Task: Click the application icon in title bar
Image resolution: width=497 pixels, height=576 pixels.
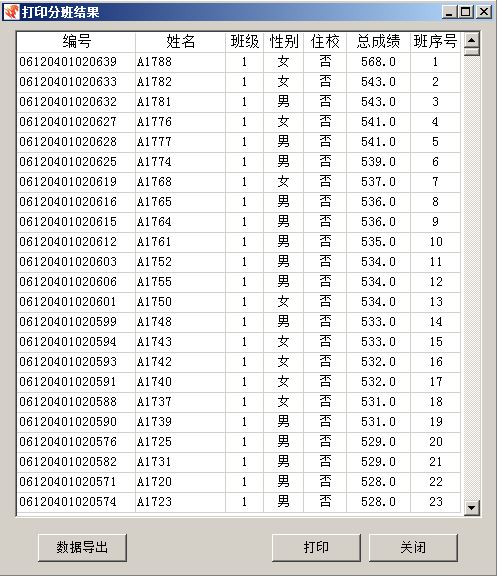Action: click(11, 12)
